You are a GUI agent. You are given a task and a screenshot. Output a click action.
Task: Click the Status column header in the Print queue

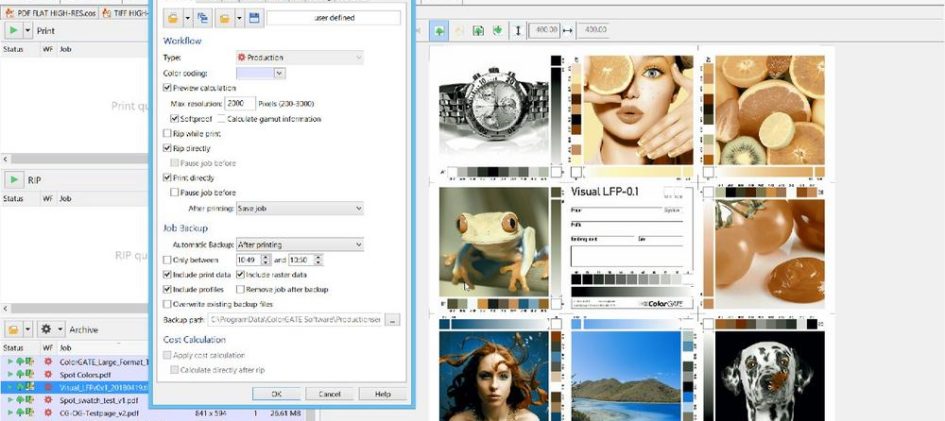(x=13, y=49)
